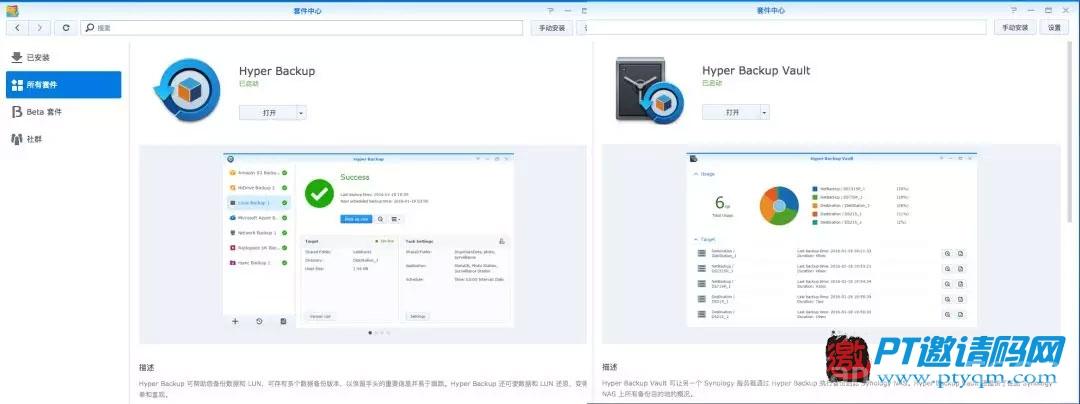Click the Hyper Backup preview screenshot
Screen dimensions: 1080x404
coord(368,240)
